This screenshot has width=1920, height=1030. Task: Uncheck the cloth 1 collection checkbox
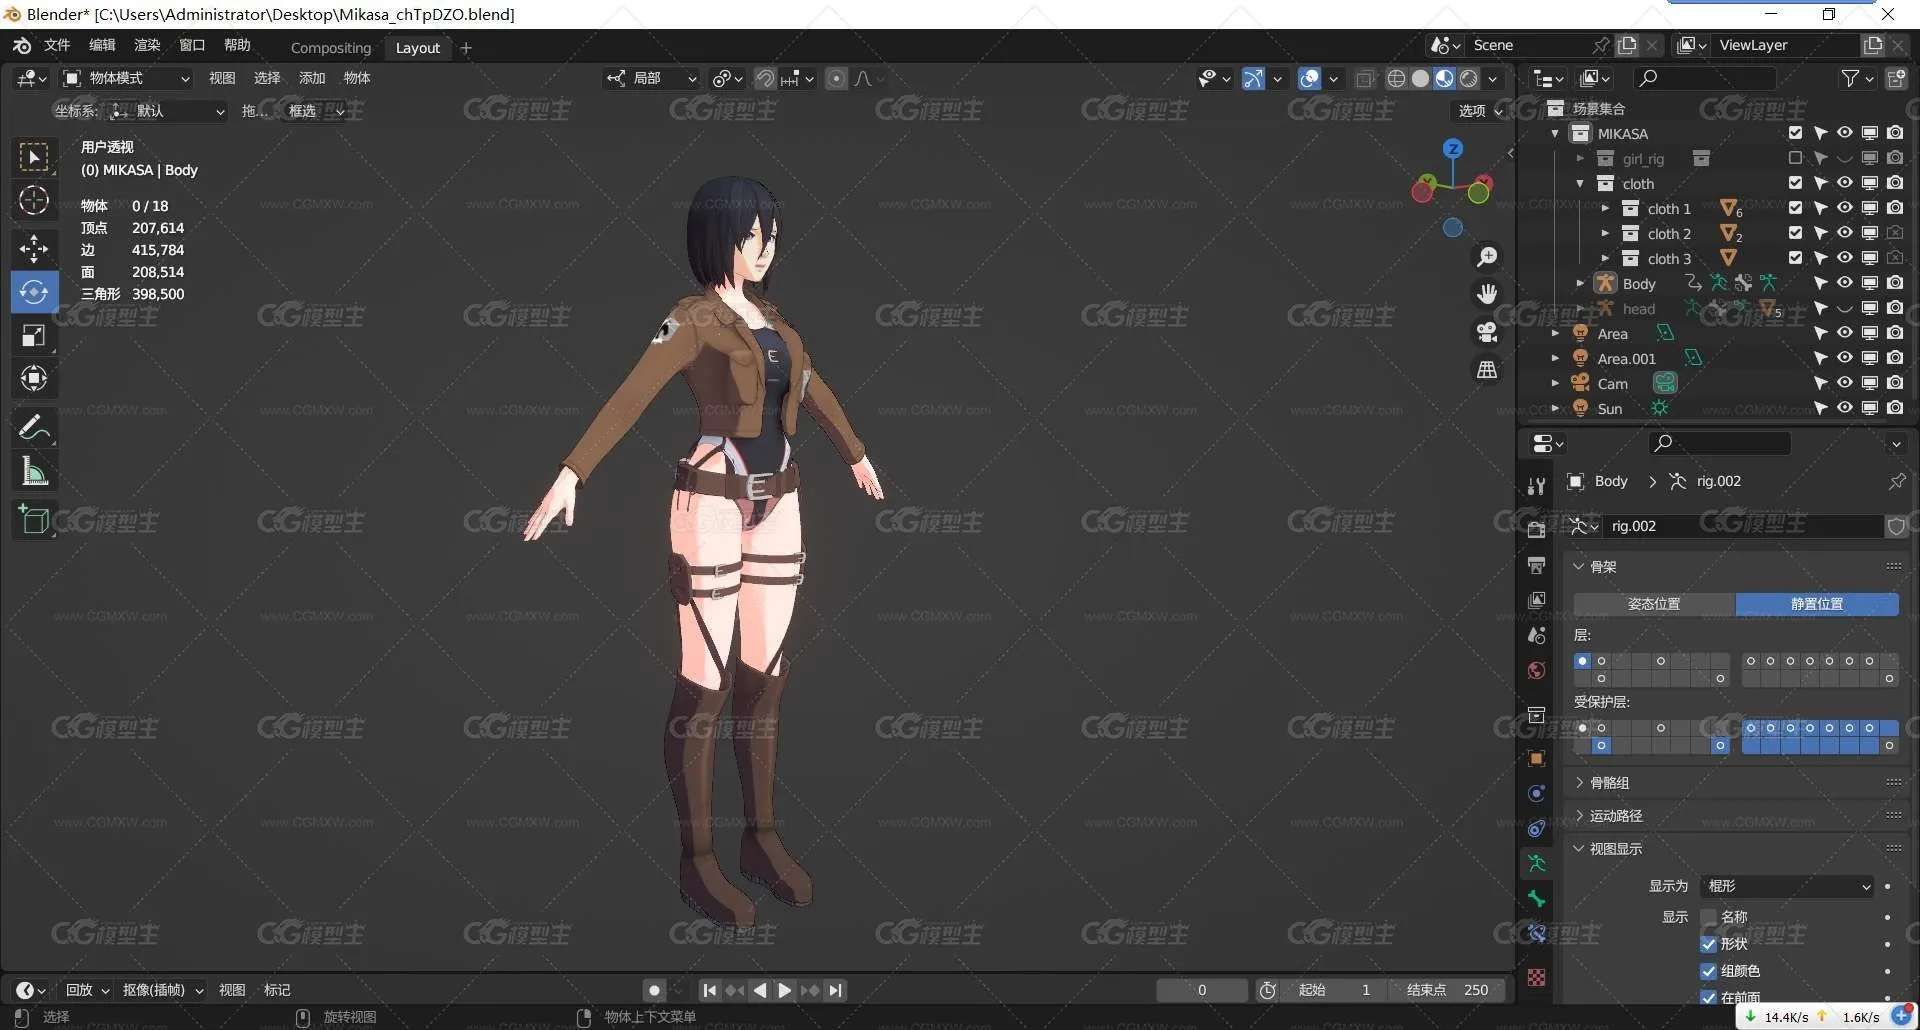[1795, 208]
